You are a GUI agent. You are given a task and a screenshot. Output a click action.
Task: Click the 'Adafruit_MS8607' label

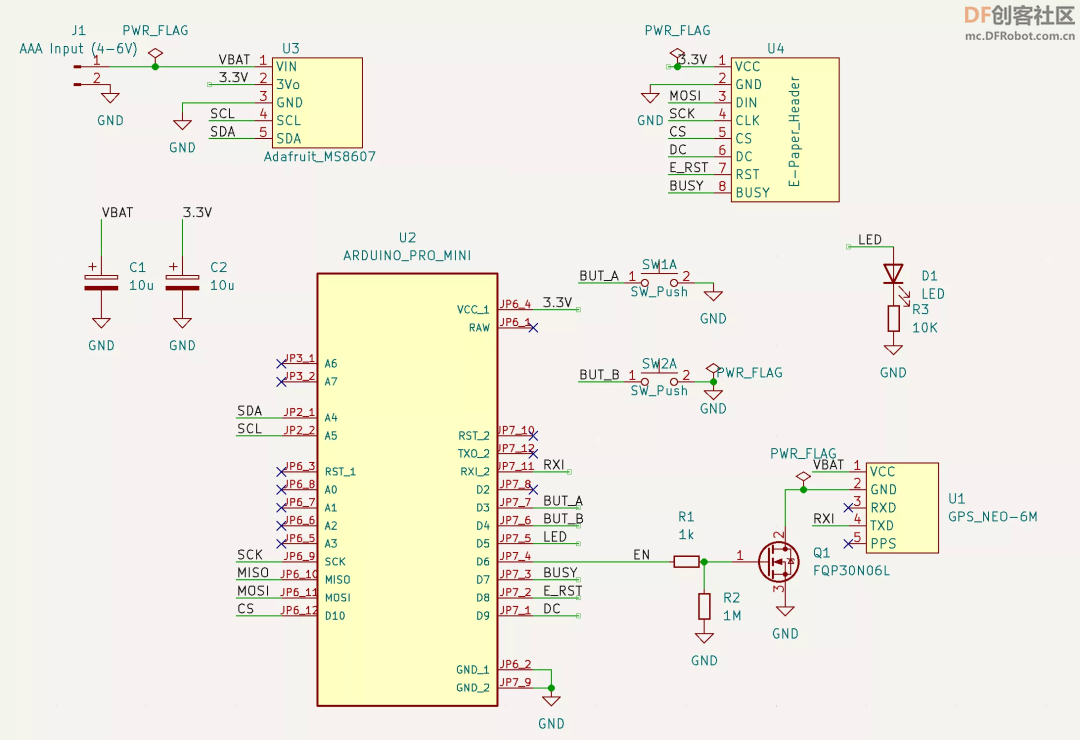(320, 156)
